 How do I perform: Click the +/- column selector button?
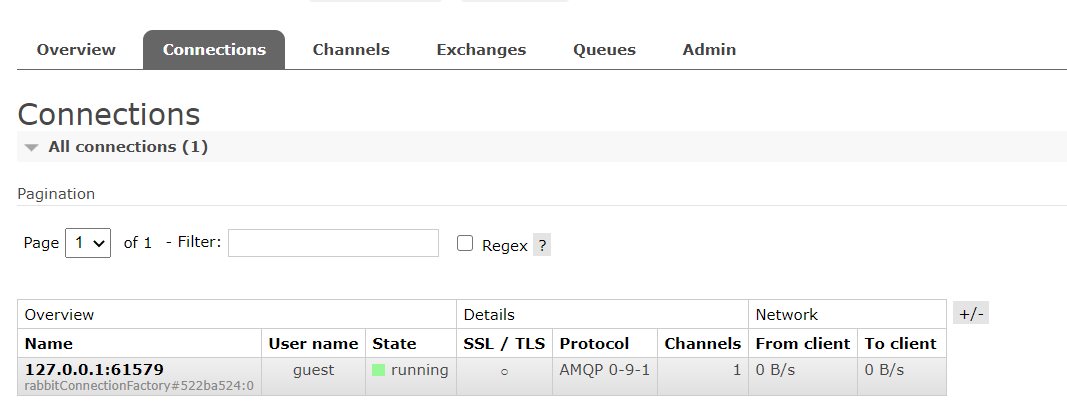pyautogui.click(x=971, y=314)
